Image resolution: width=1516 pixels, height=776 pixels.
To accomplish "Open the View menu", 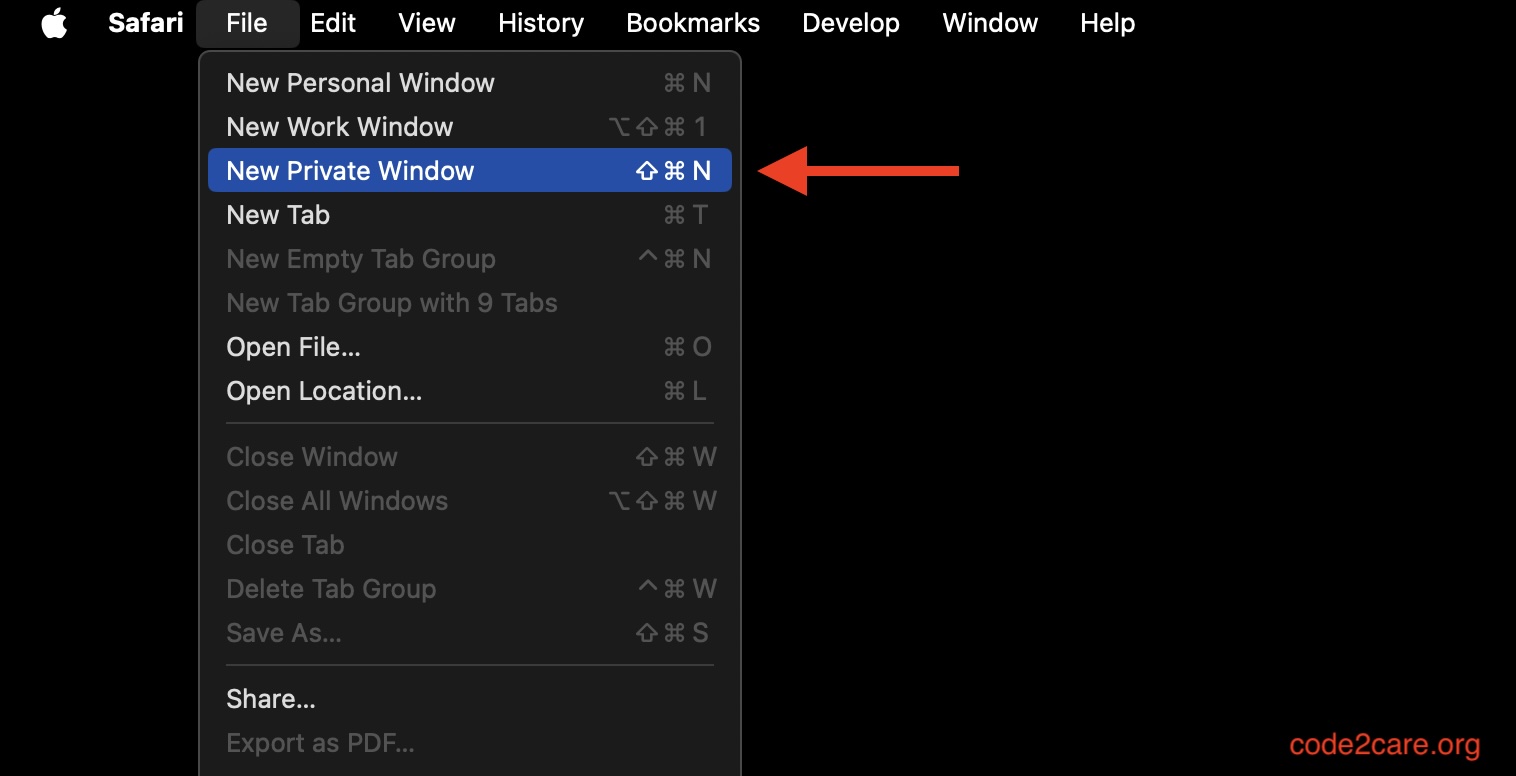I will [x=427, y=23].
